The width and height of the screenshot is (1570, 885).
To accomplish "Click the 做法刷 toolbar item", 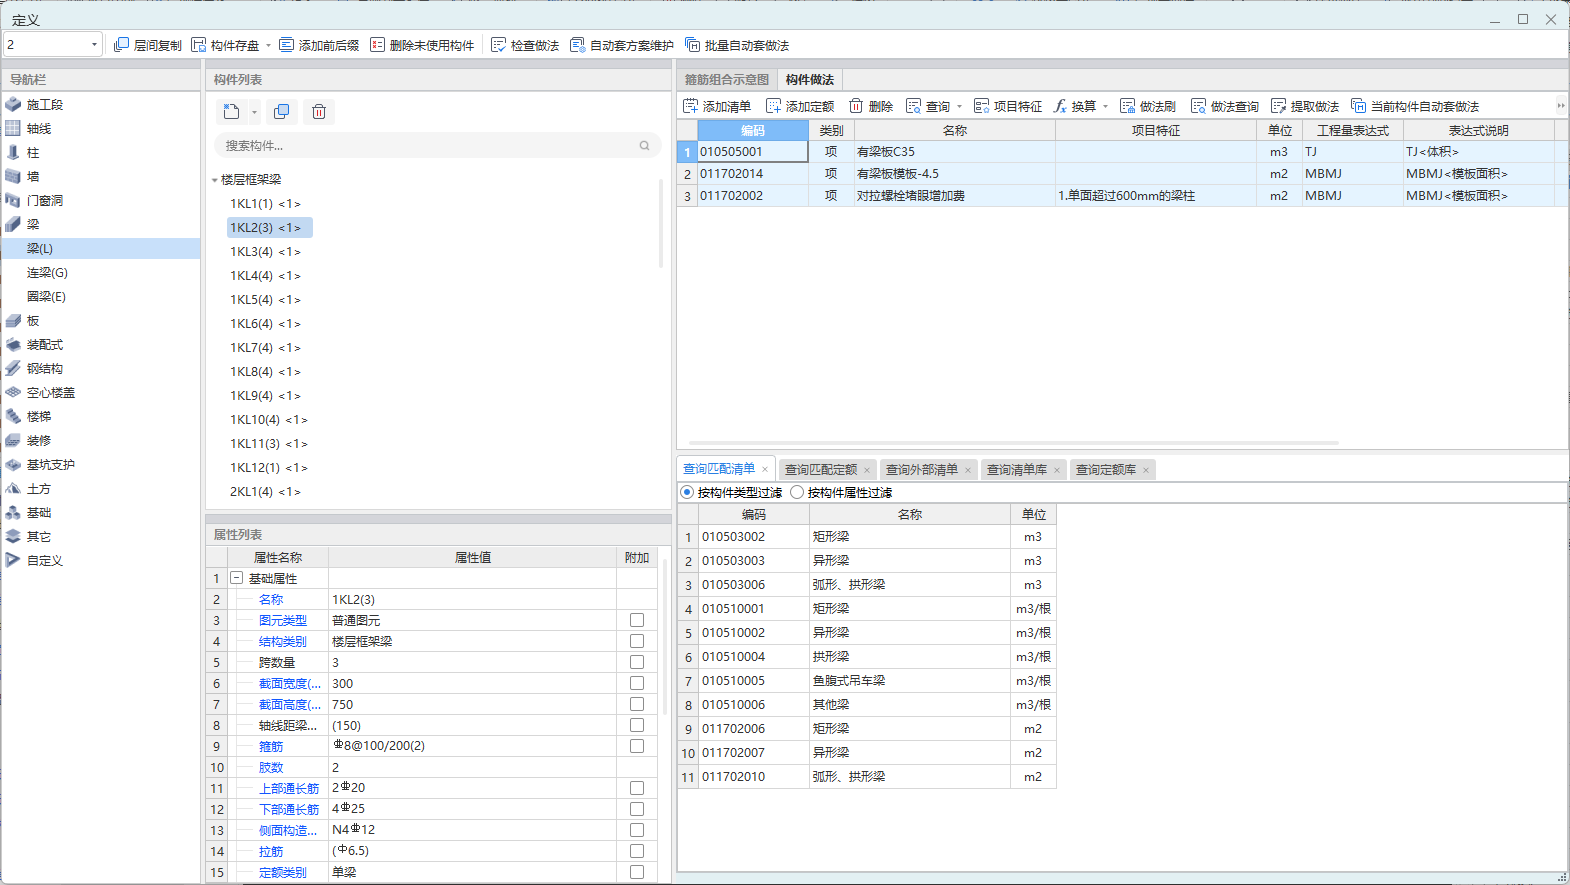I will [1148, 106].
